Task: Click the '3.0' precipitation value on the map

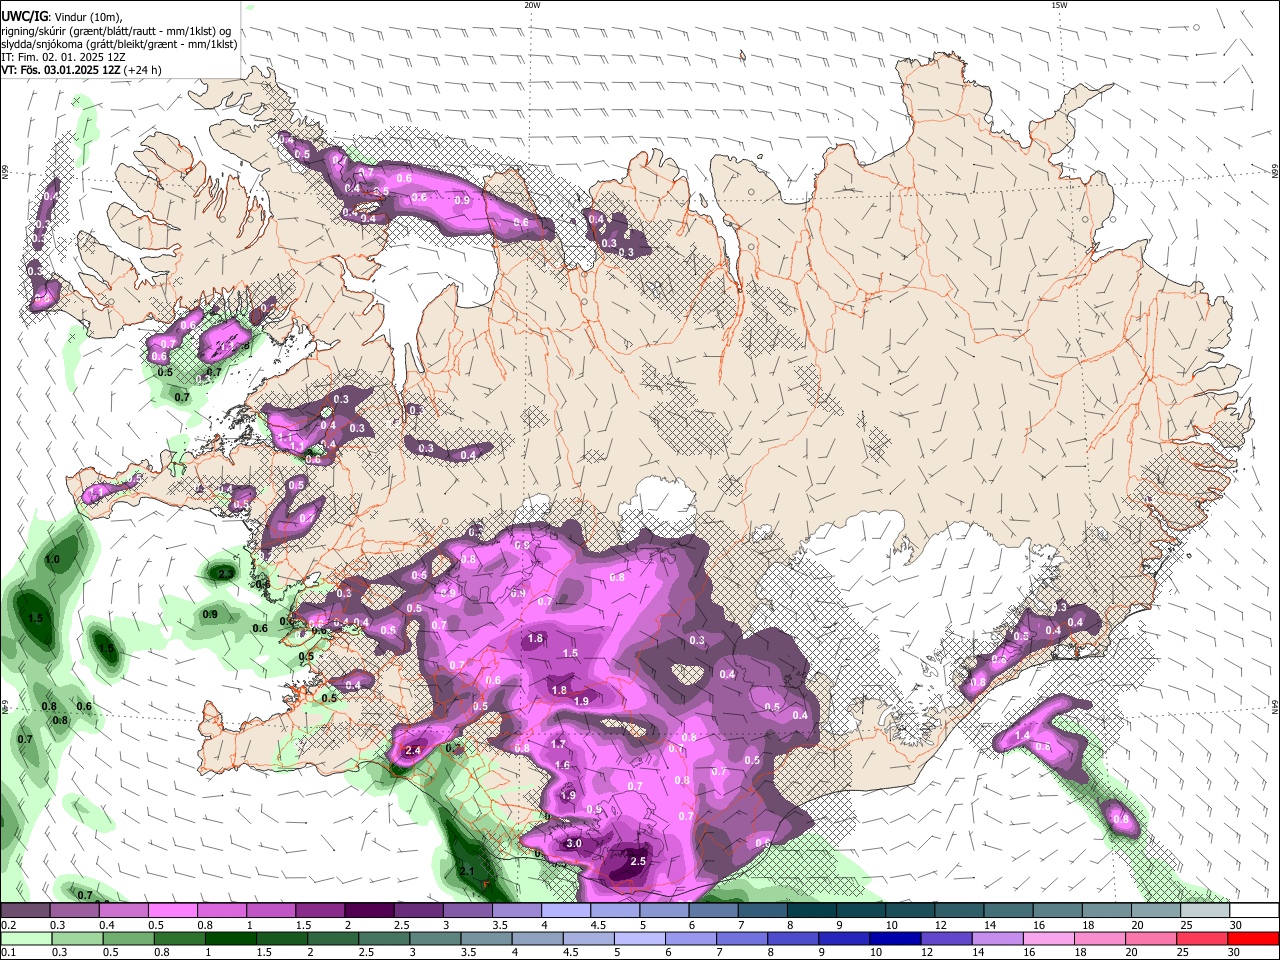Action: (x=574, y=844)
